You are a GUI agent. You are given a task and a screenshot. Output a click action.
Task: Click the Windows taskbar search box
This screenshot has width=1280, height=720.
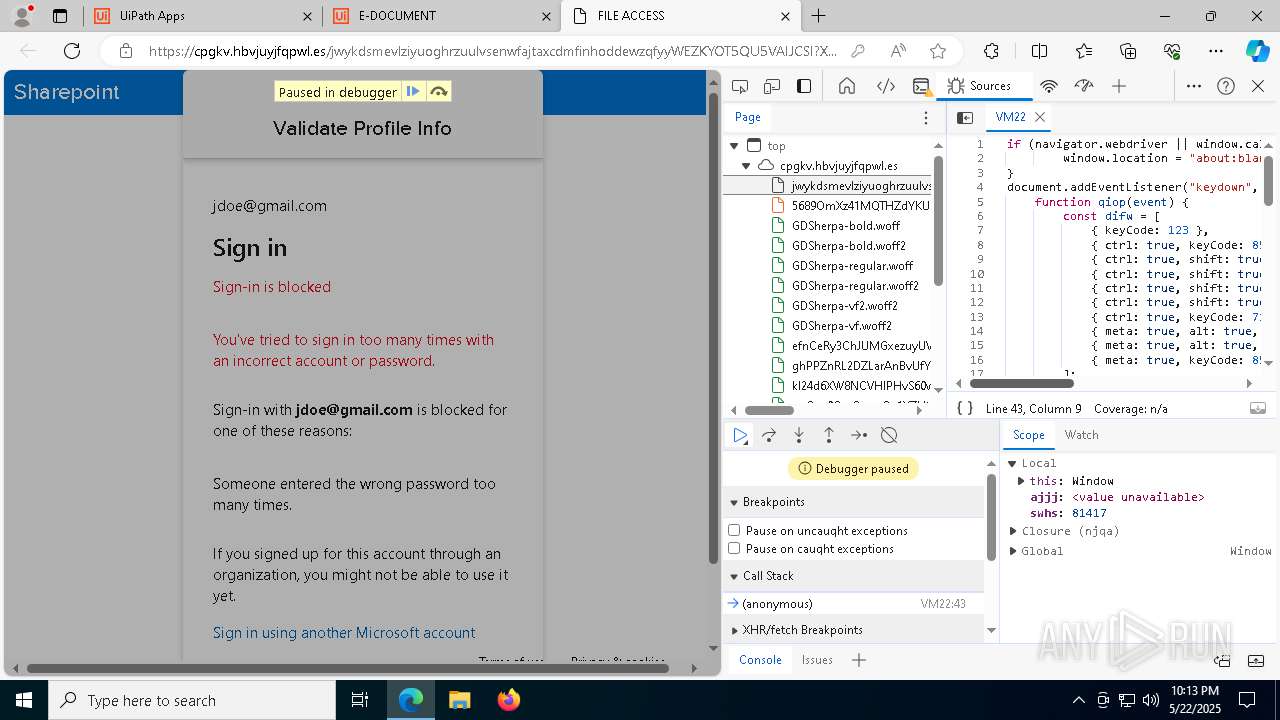192,700
